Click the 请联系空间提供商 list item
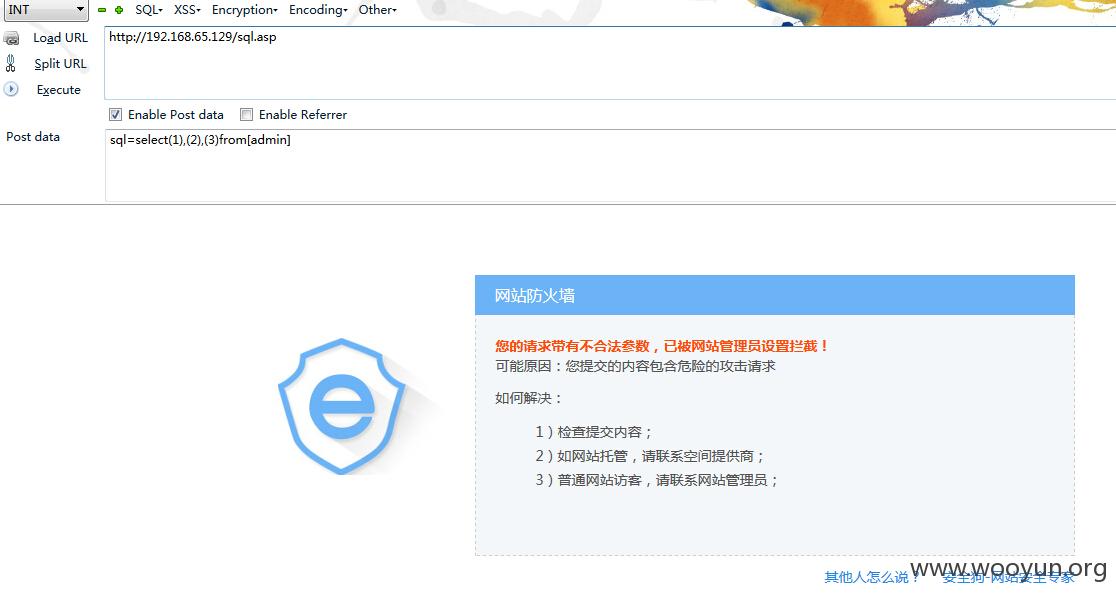Viewport: 1116px width, 597px height. coord(650,456)
